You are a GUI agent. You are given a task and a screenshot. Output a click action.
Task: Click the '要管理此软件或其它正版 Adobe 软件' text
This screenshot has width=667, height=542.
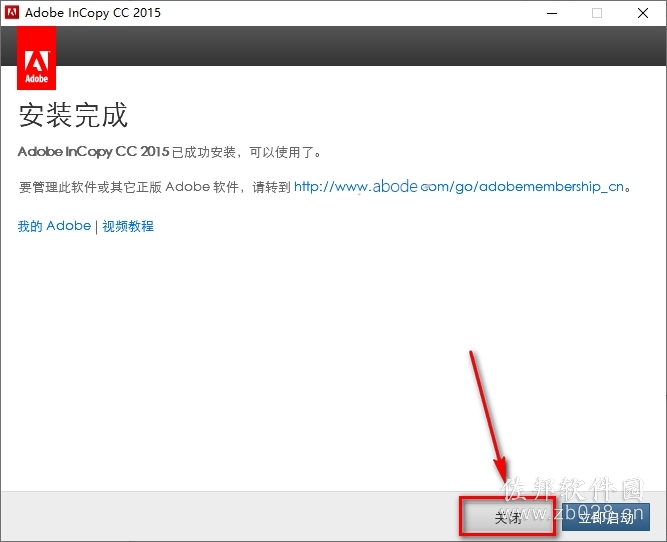coord(129,187)
